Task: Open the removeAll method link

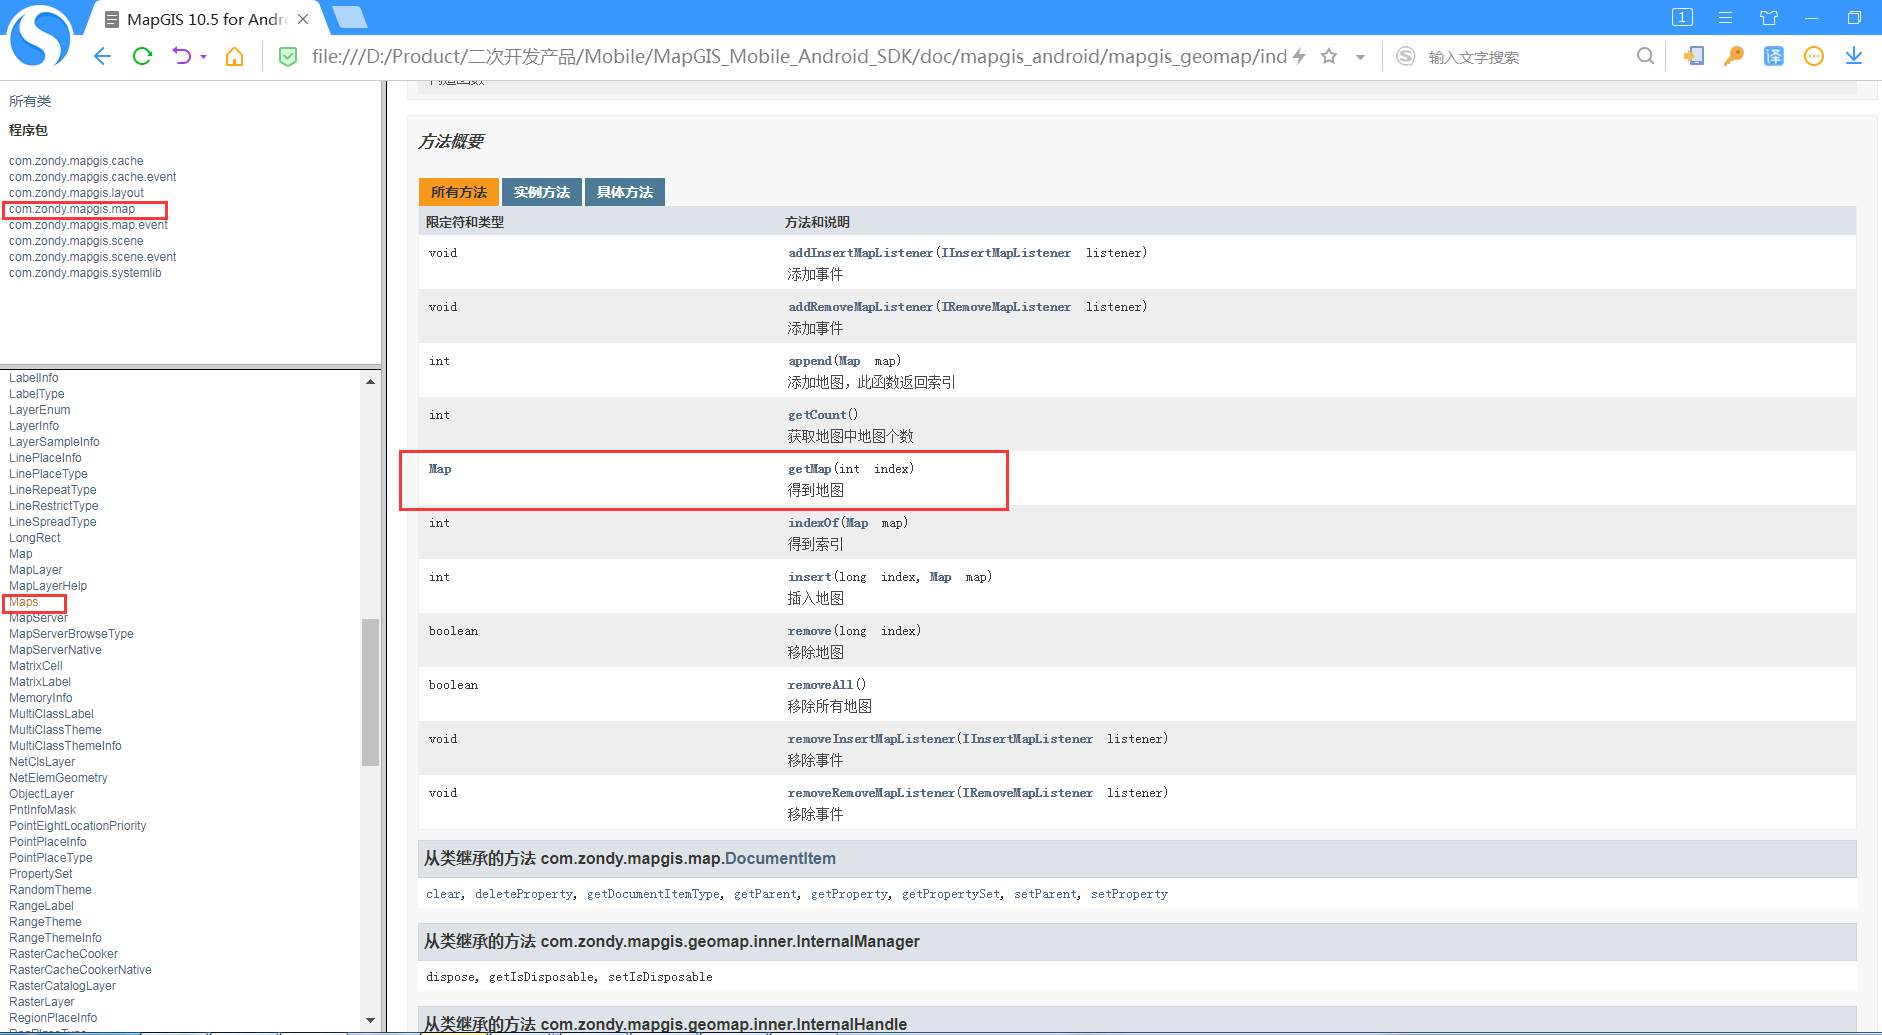Action: tap(820, 685)
